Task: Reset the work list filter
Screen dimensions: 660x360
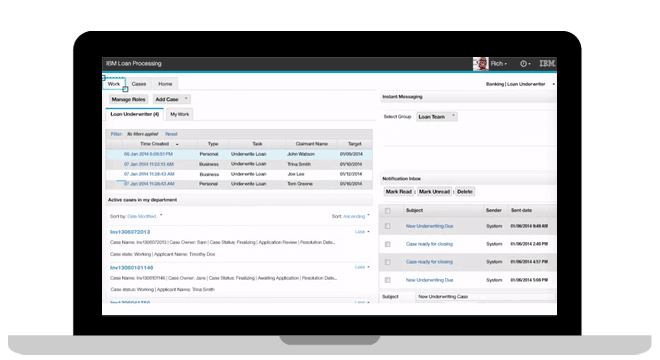Action: click(171, 134)
